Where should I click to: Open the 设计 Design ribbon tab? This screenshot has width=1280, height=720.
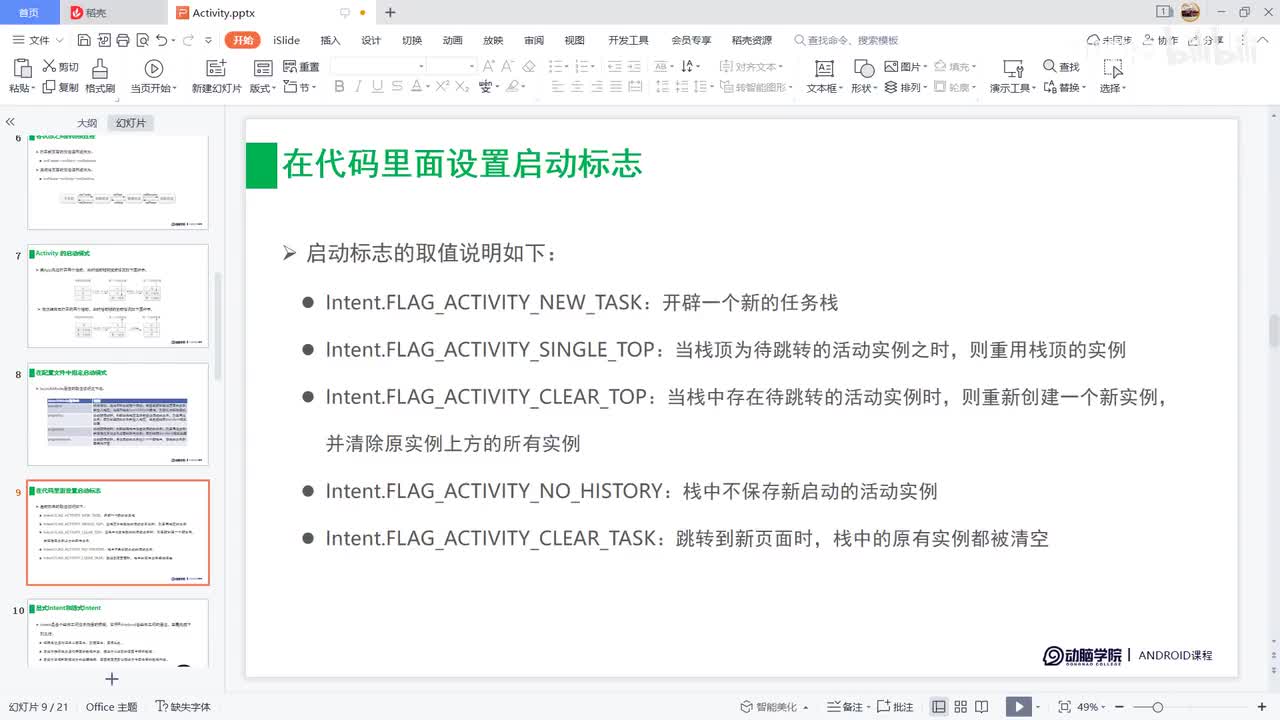(x=371, y=40)
